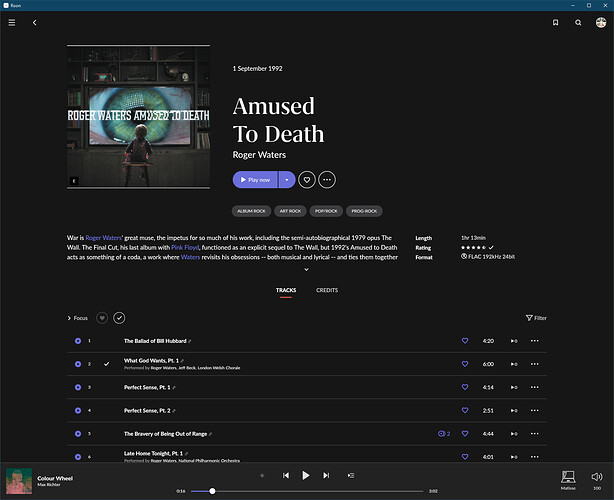Skip to previous track
The width and height of the screenshot is (614, 500).
pyautogui.click(x=286, y=475)
